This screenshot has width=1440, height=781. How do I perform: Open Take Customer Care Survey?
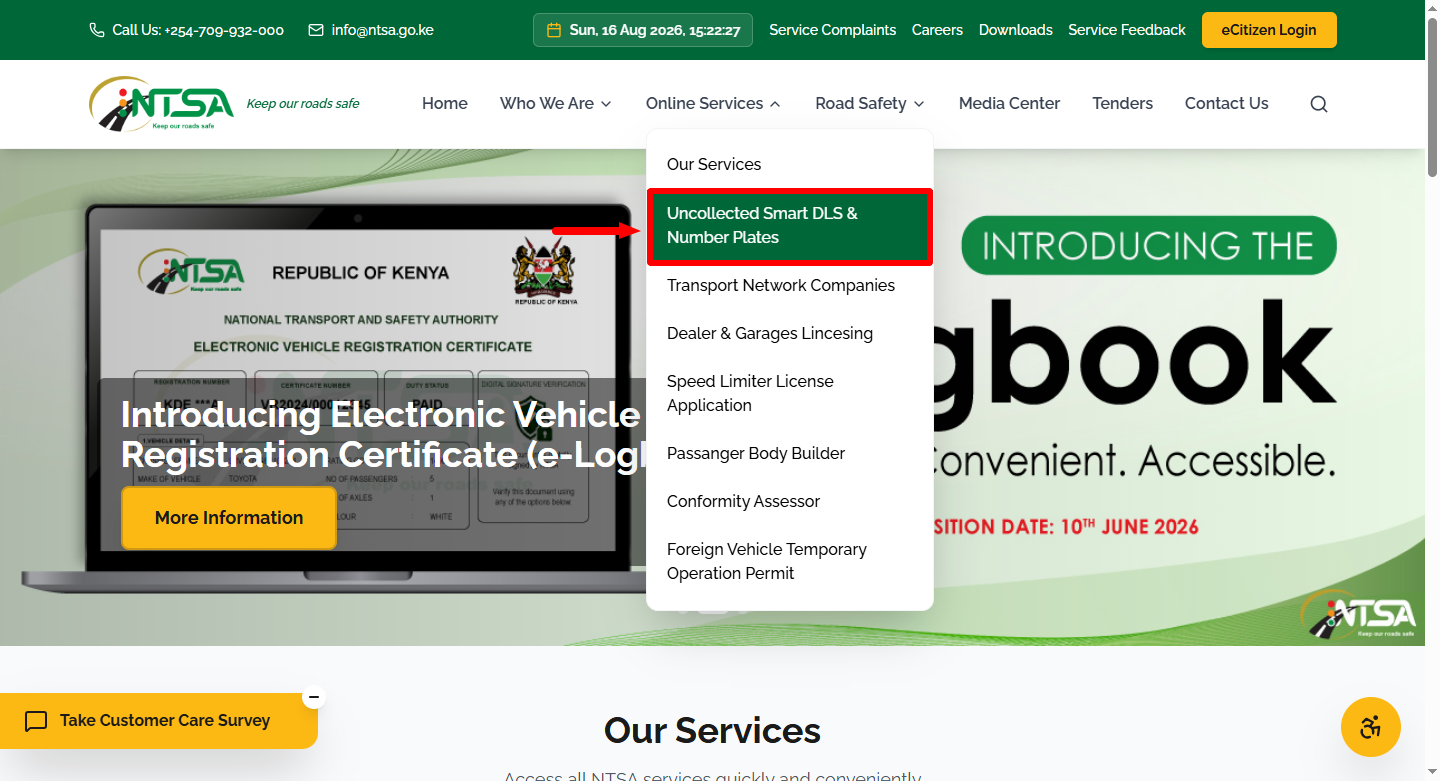(159, 721)
